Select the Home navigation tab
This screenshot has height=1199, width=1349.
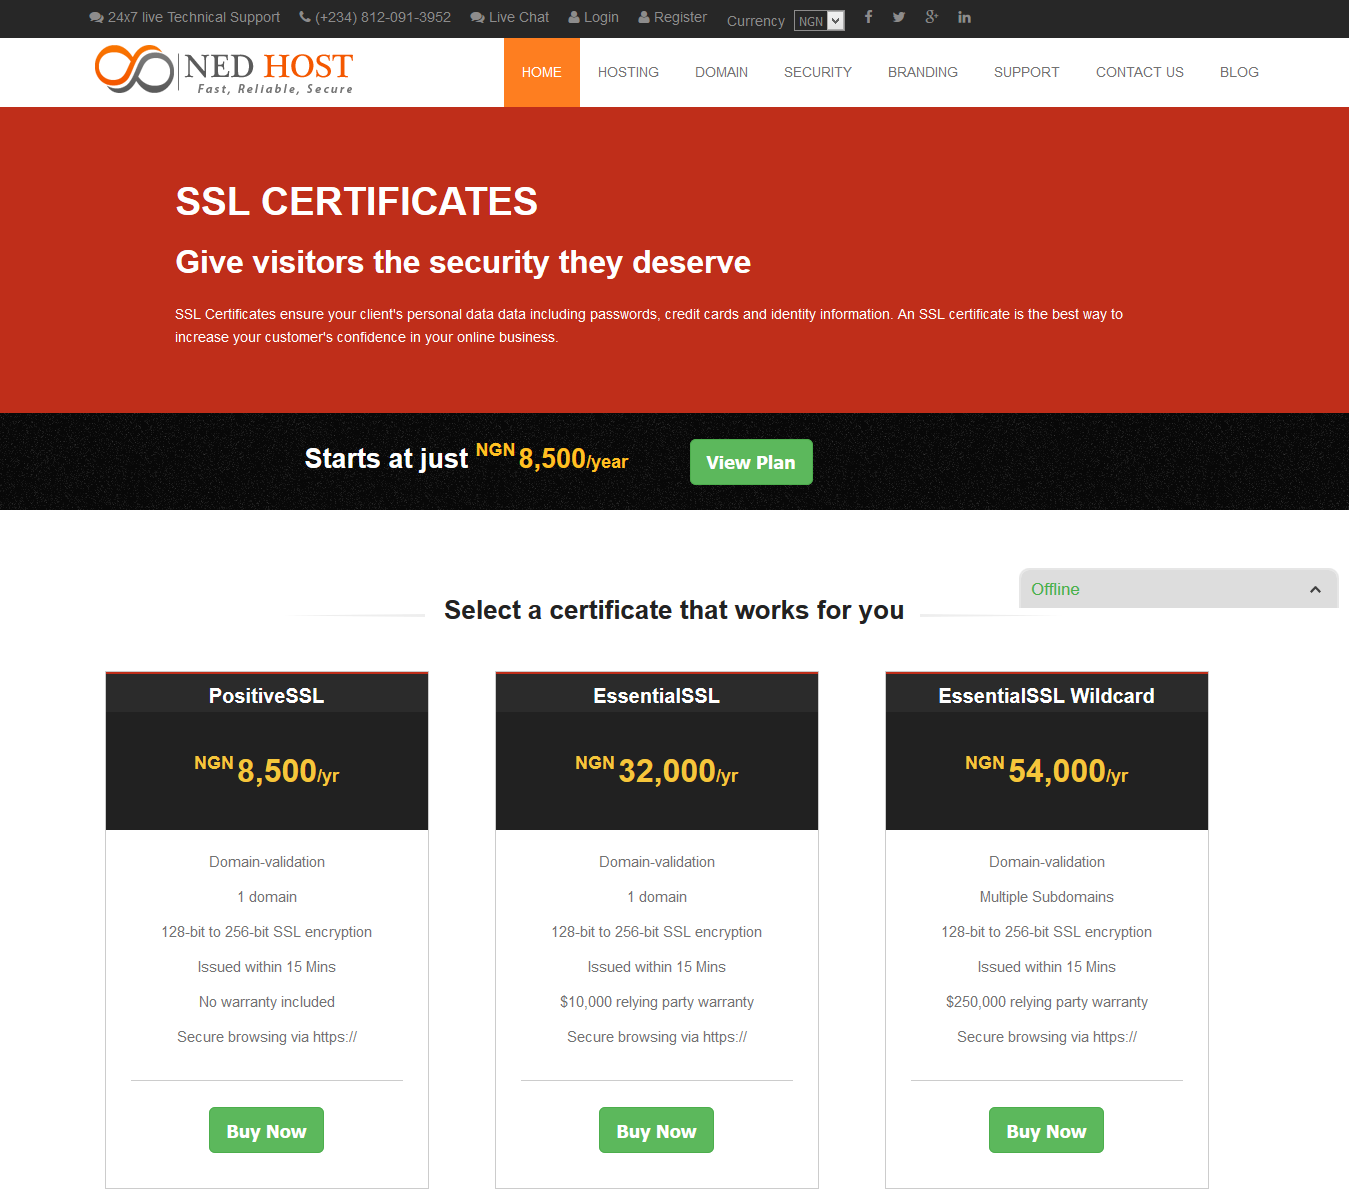pos(541,72)
